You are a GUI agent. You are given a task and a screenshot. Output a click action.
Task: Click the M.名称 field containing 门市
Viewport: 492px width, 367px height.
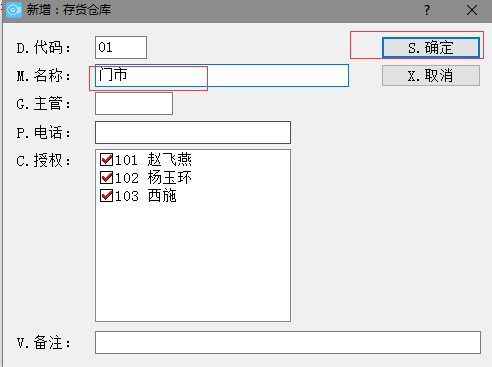[222, 75]
